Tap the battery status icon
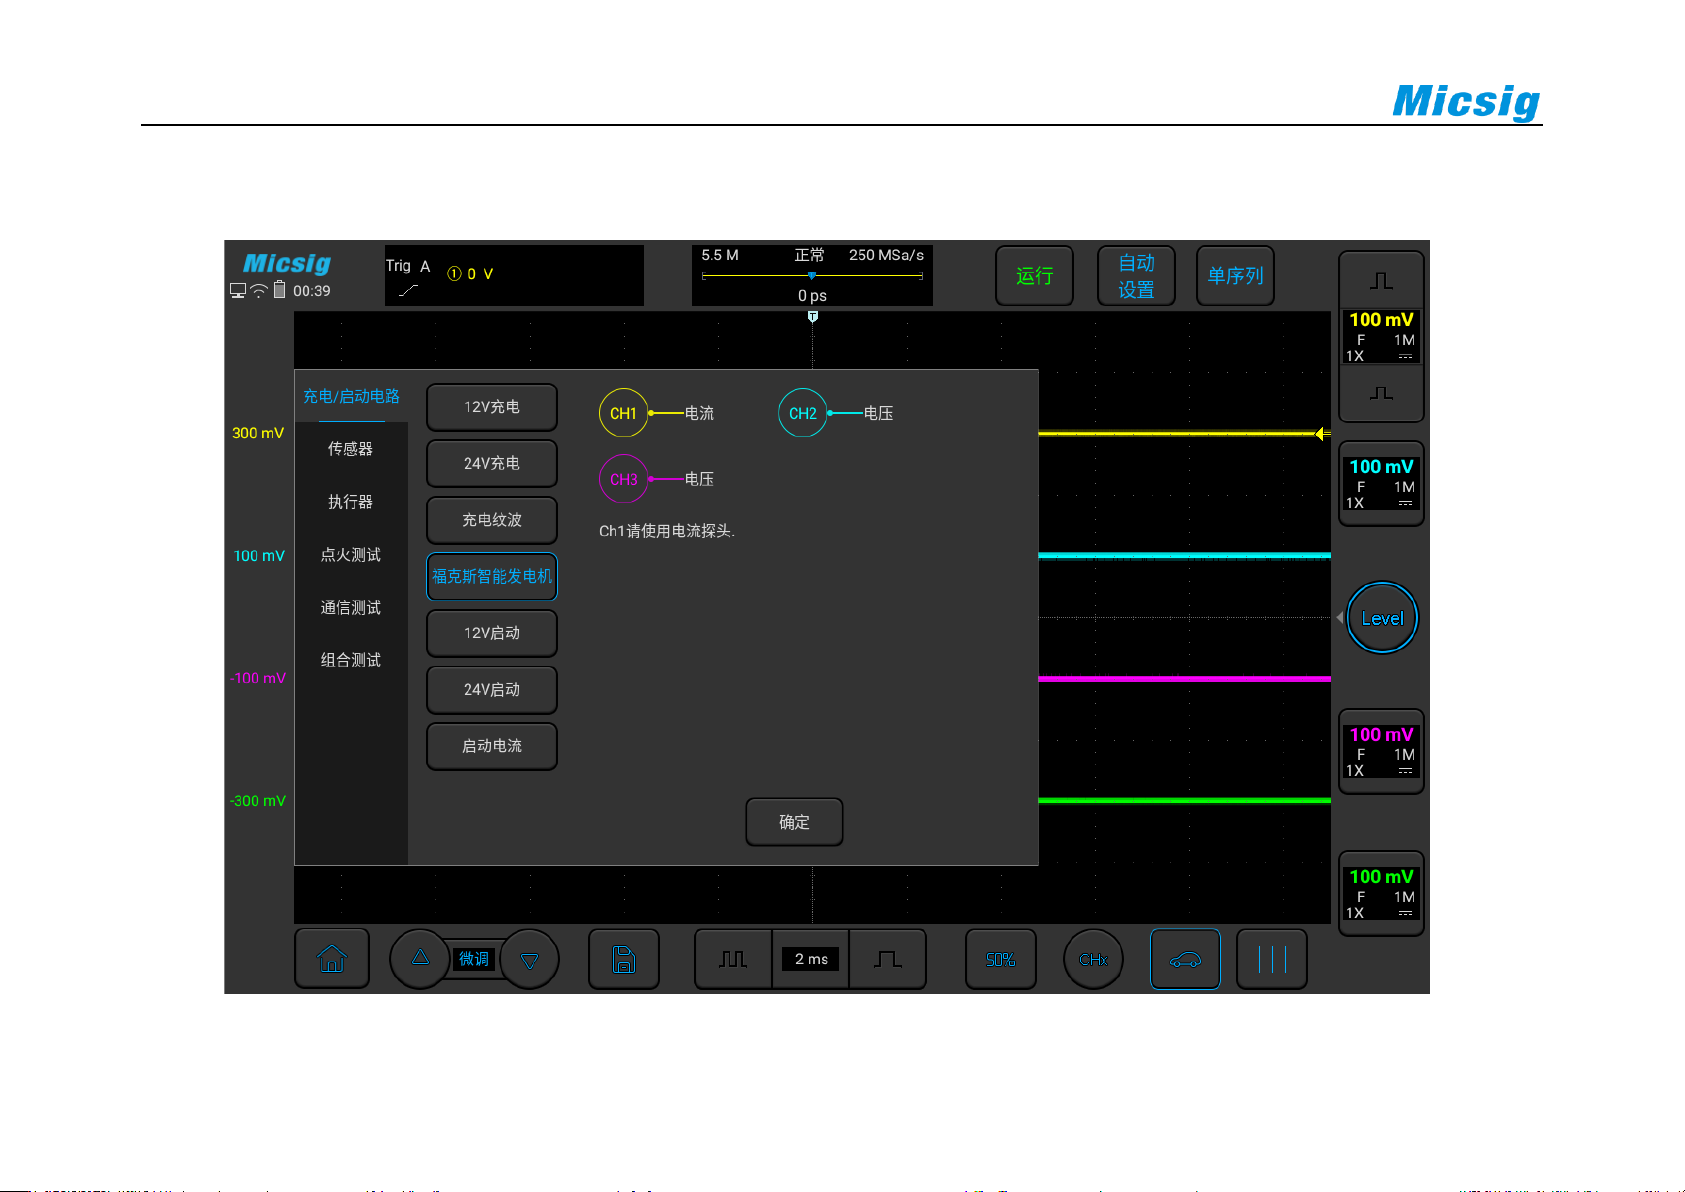 click(x=280, y=290)
